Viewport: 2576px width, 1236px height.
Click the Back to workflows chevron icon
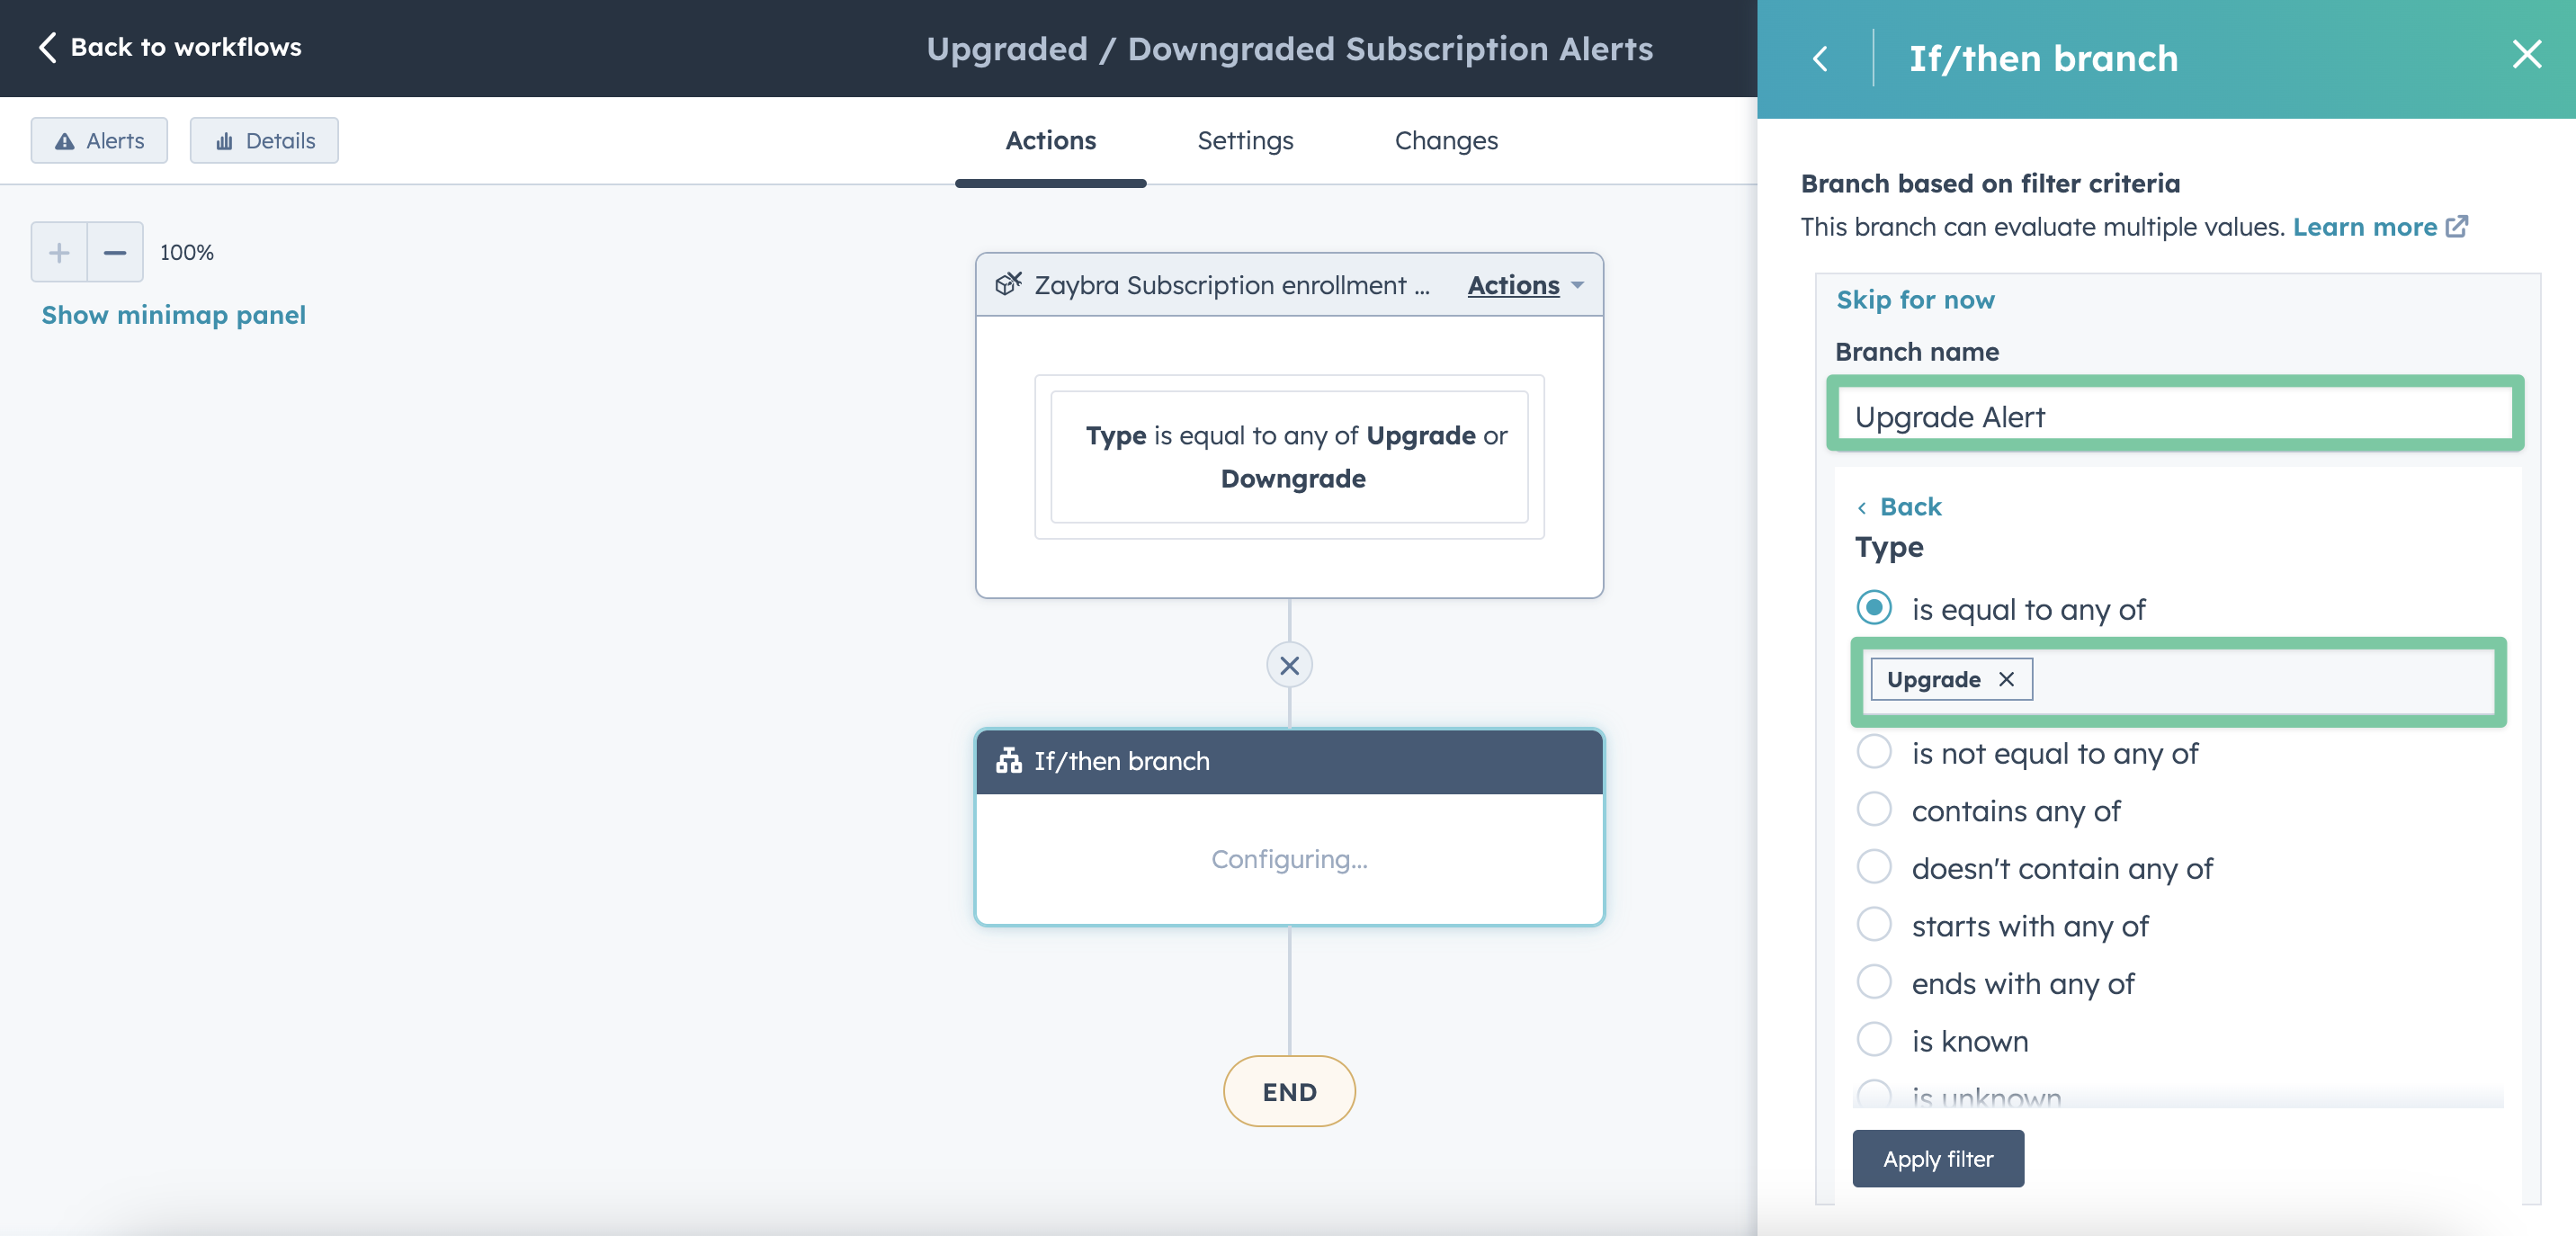coord(47,47)
